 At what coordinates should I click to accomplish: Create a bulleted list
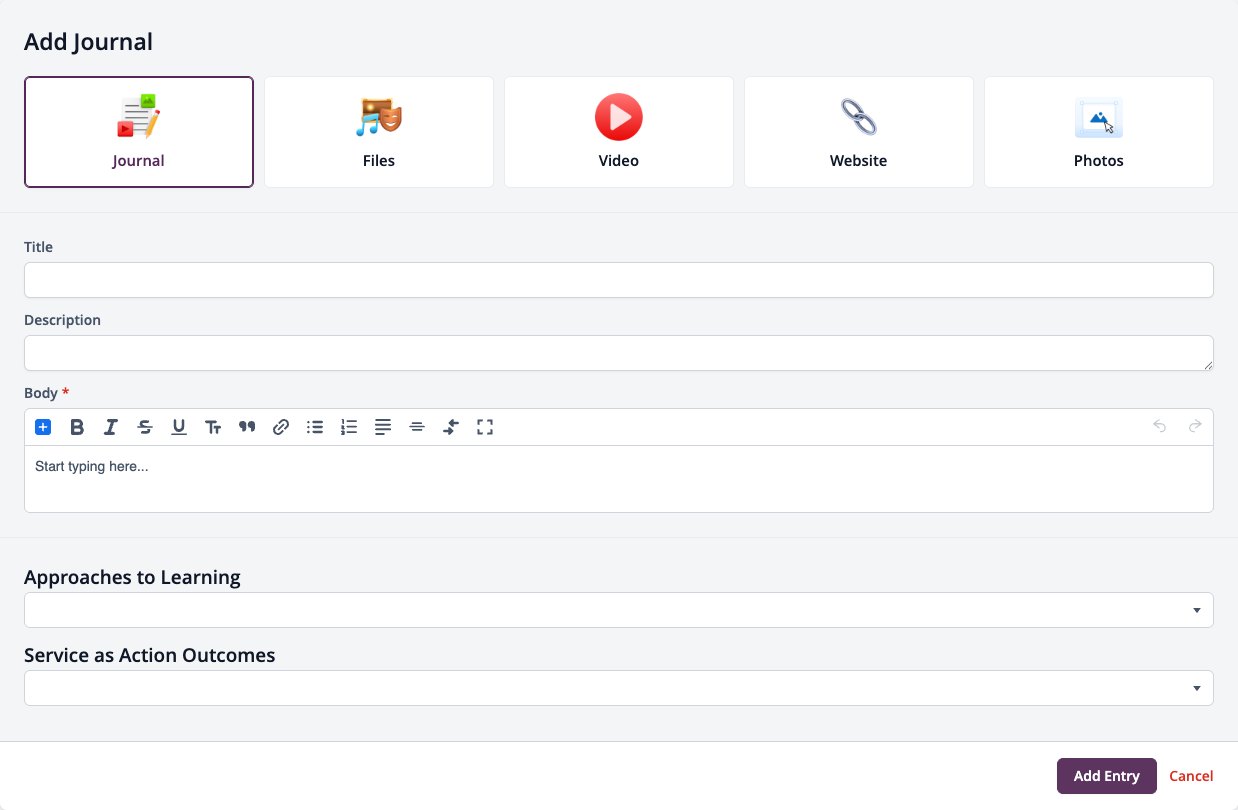click(315, 427)
